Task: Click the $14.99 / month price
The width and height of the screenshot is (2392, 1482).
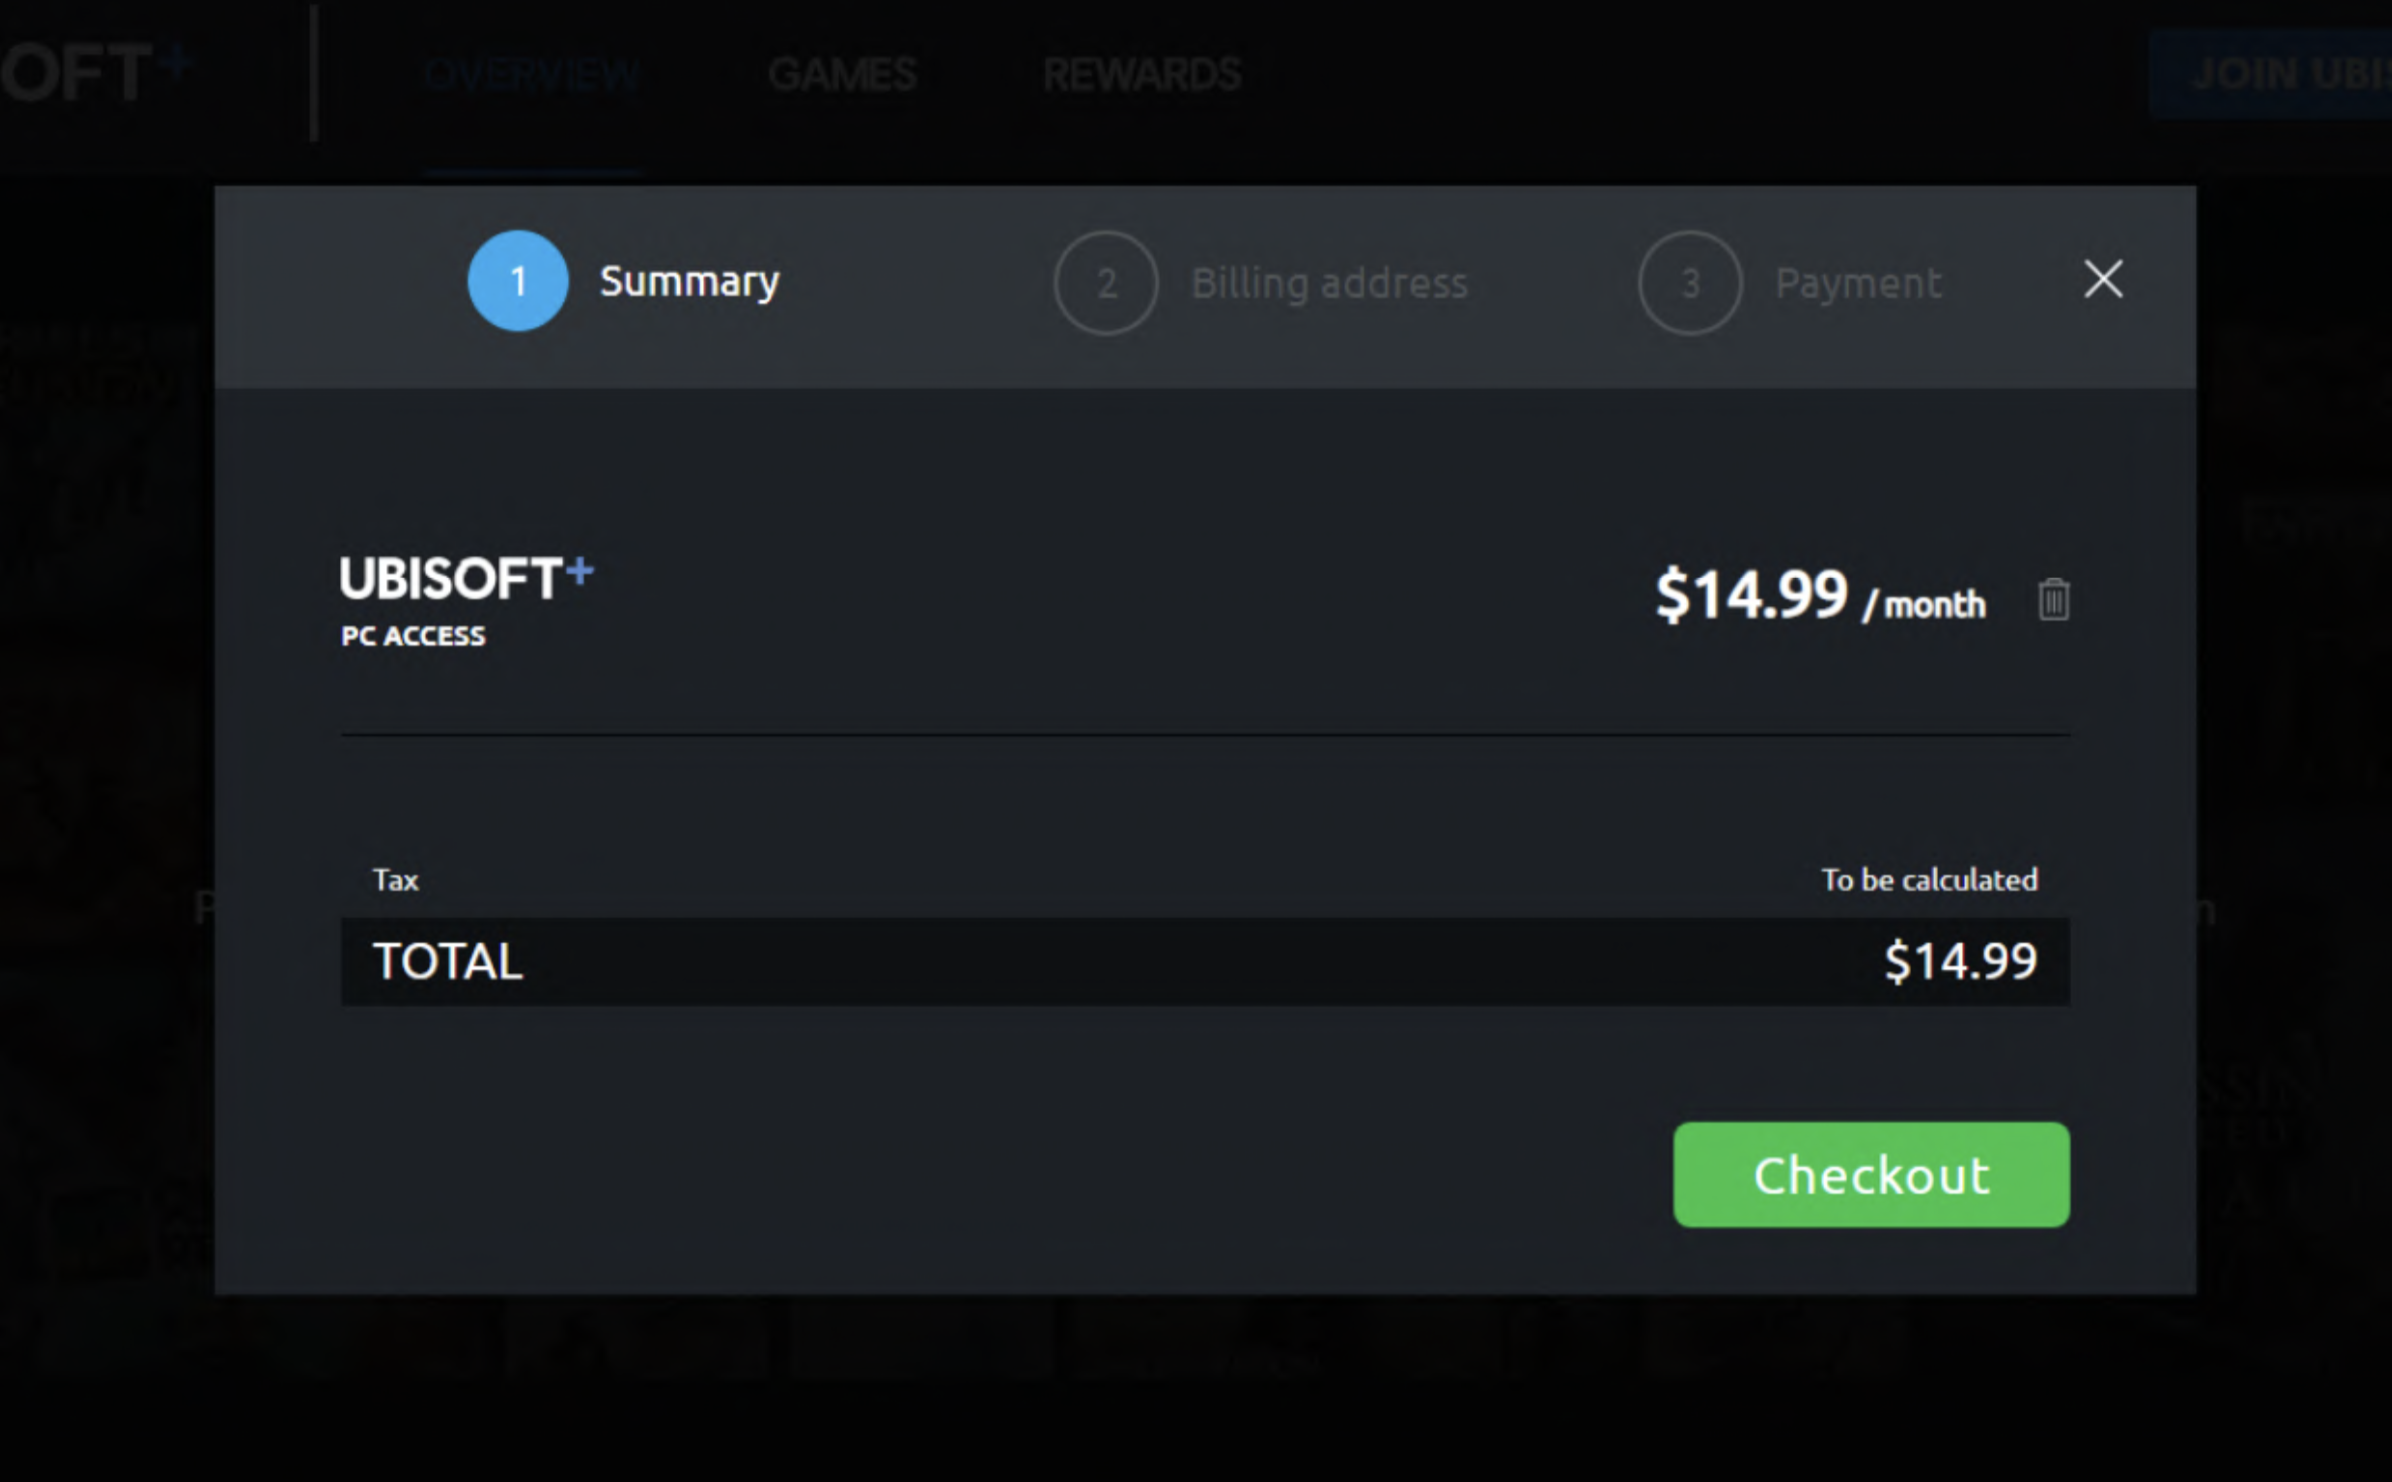Action: [1819, 596]
